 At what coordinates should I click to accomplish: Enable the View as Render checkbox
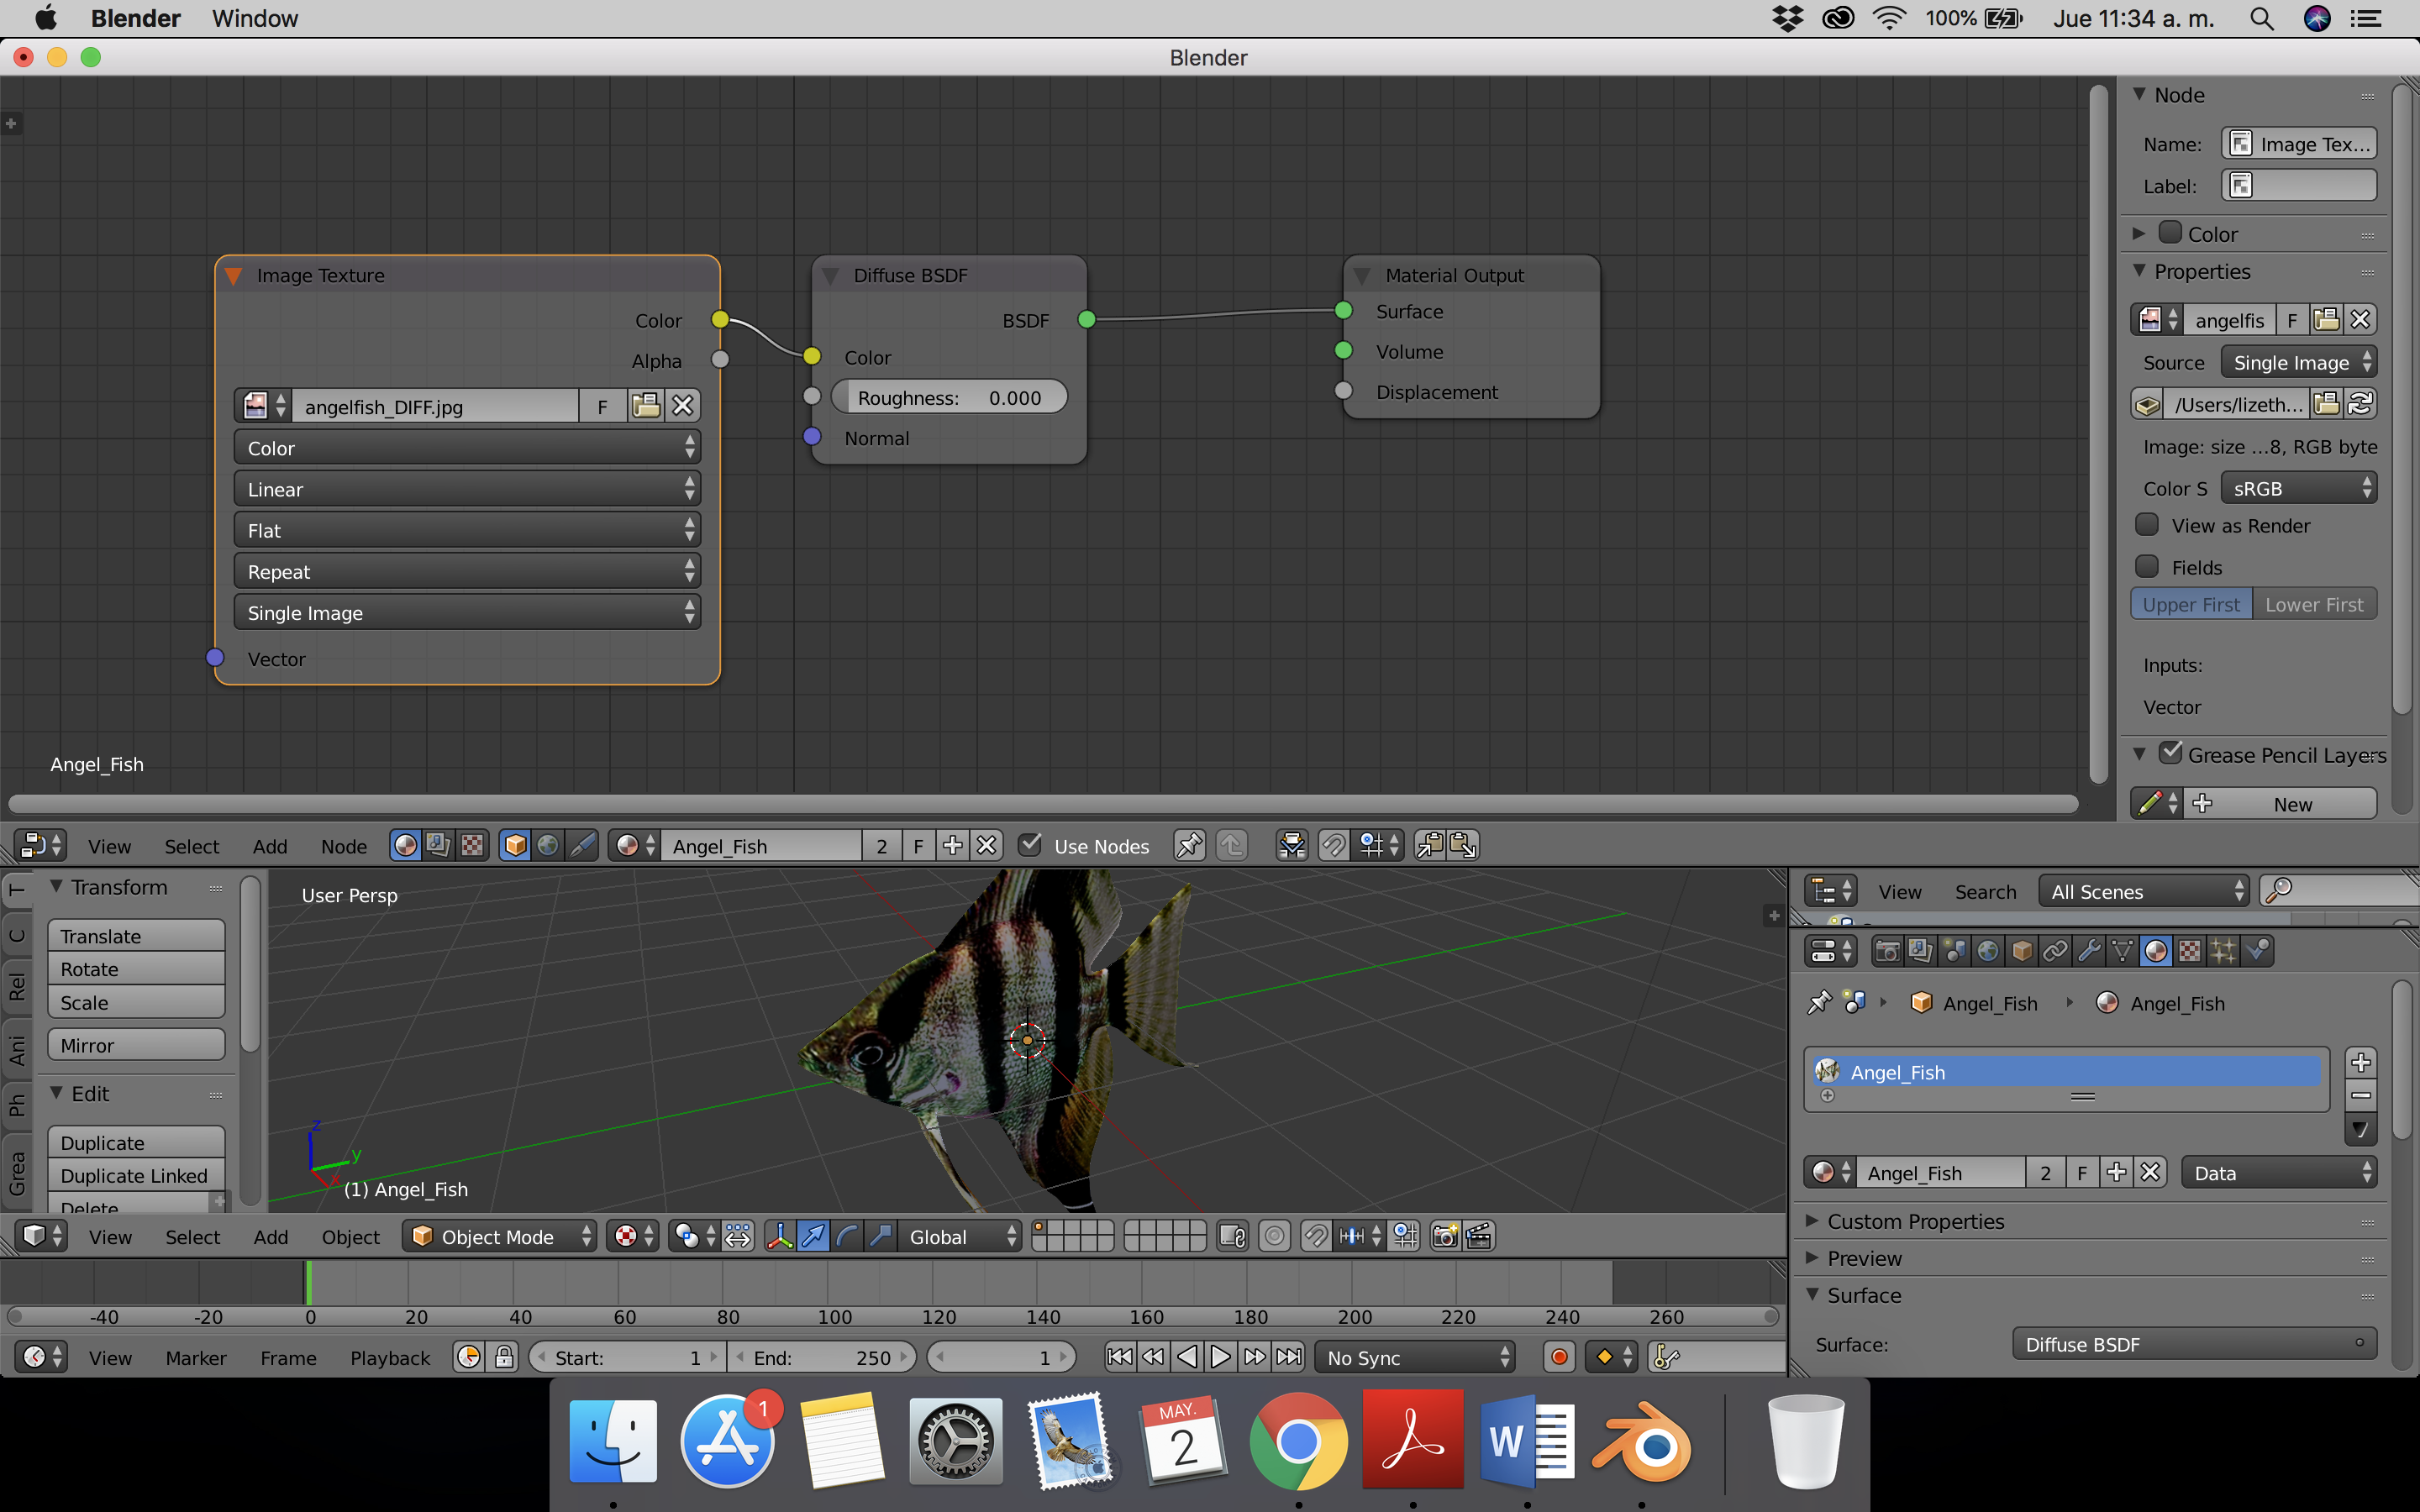pos(2147,525)
